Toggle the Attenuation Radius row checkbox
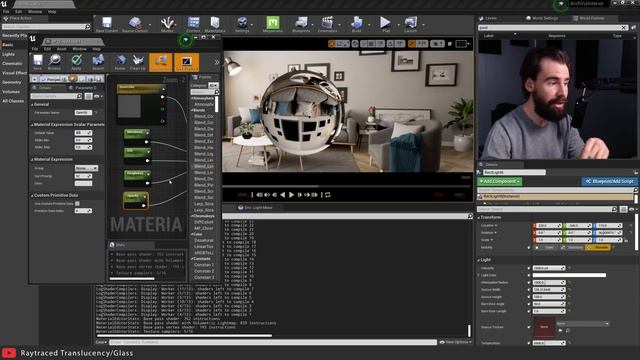 [529, 282]
